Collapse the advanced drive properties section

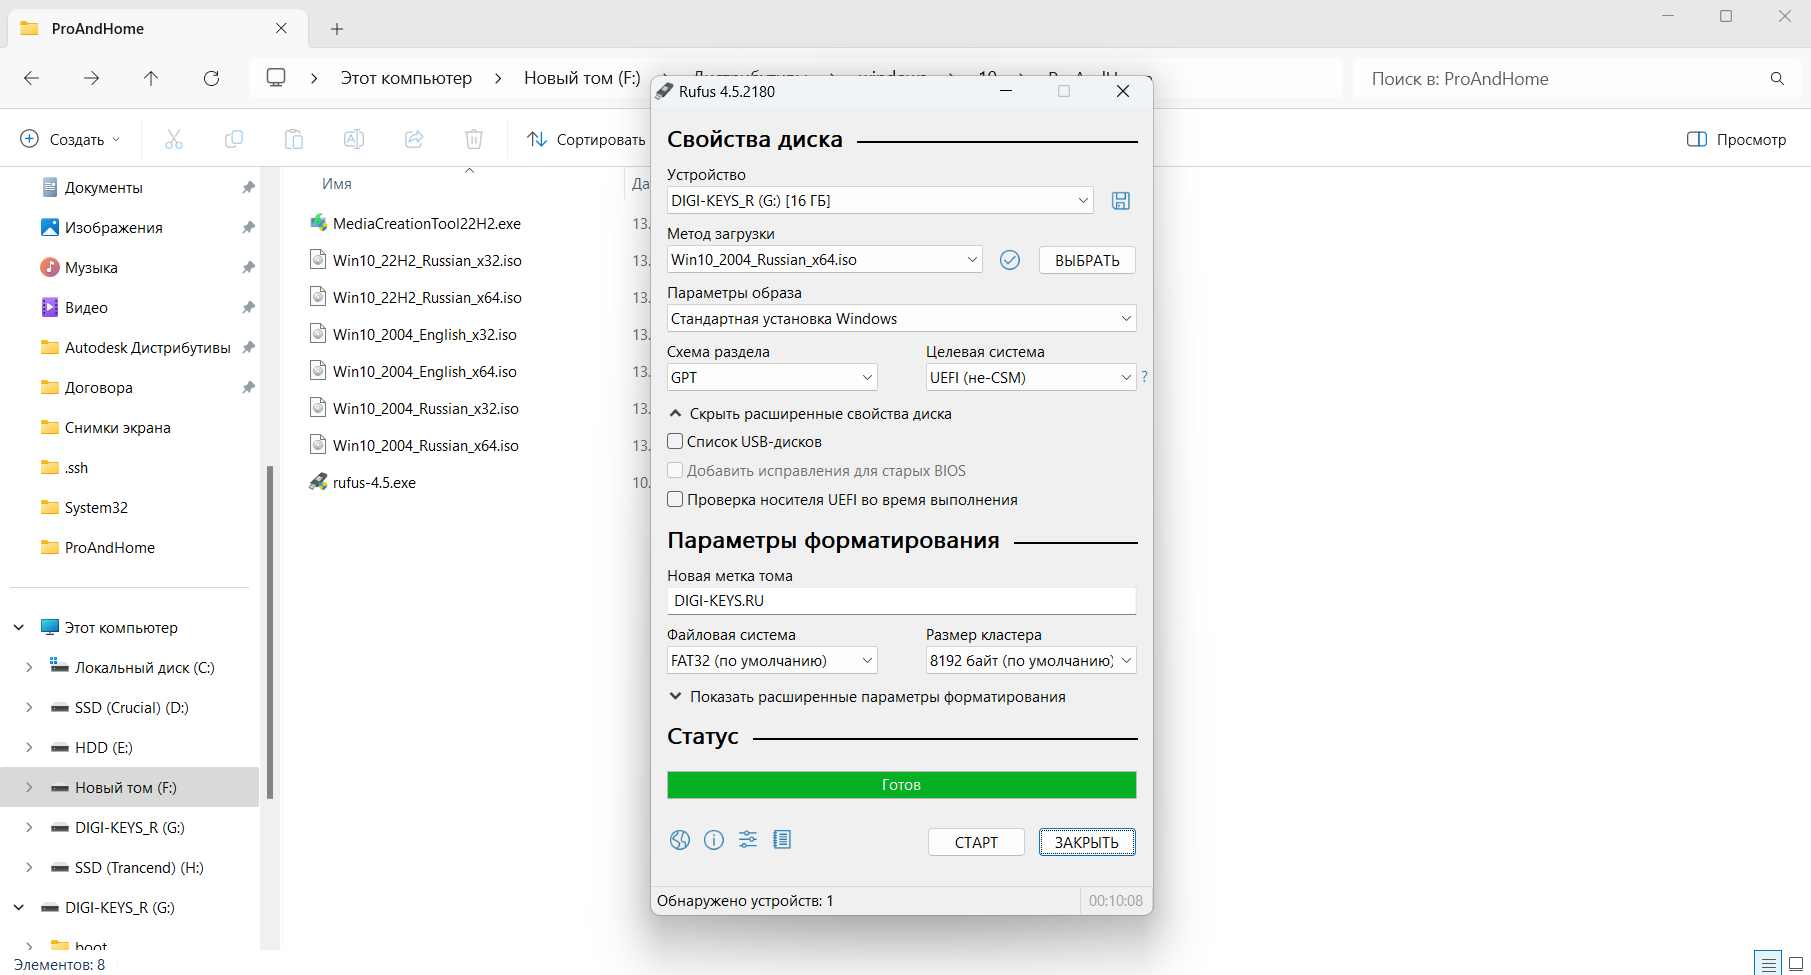[810, 414]
